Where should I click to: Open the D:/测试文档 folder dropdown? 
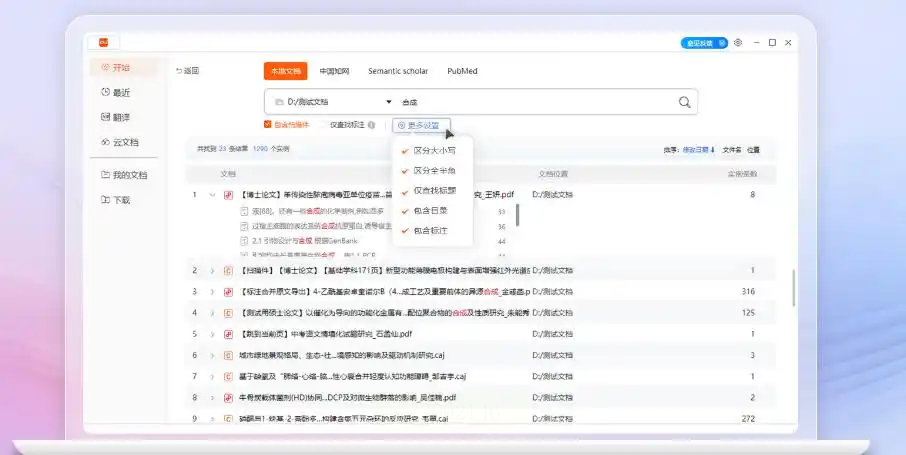pyautogui.click(x=388, y=102)
